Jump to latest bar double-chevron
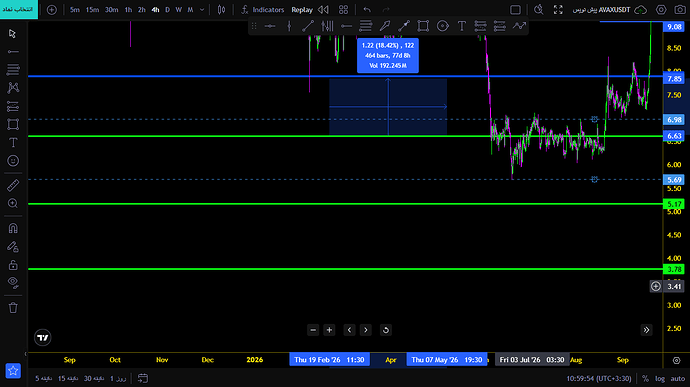Viewport: 690px width, 387px height. (646, 330)
